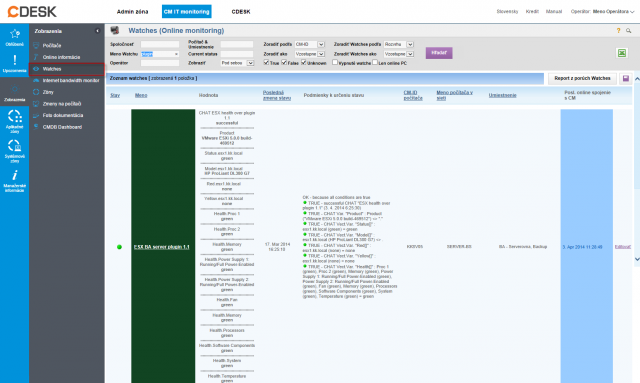The image size is (640, 383).
Task: Export watches list to Excel icon
Action: [622, 53]
